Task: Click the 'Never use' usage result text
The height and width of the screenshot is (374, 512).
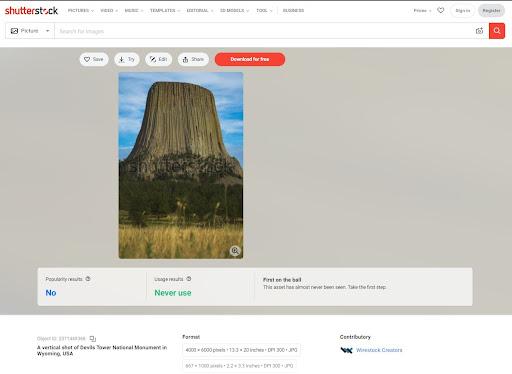Action: click(173, 293)
